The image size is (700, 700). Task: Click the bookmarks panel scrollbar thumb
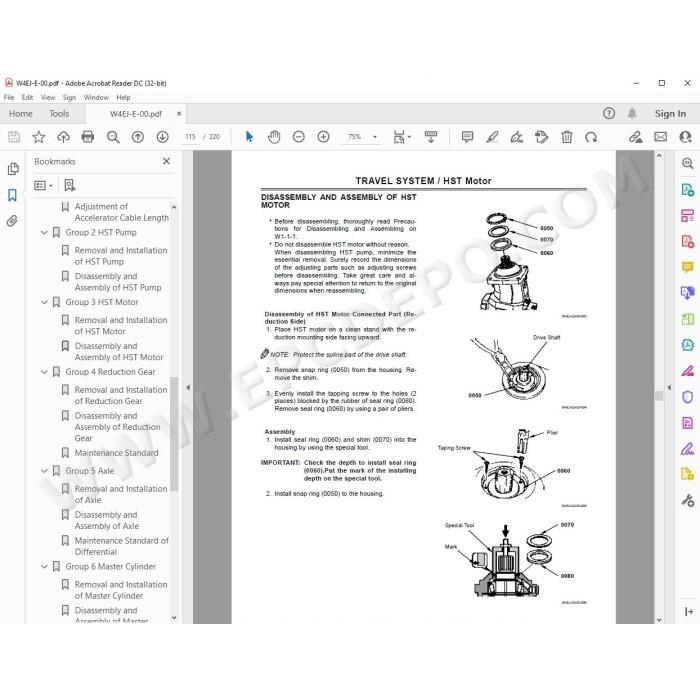coord(174,433)
